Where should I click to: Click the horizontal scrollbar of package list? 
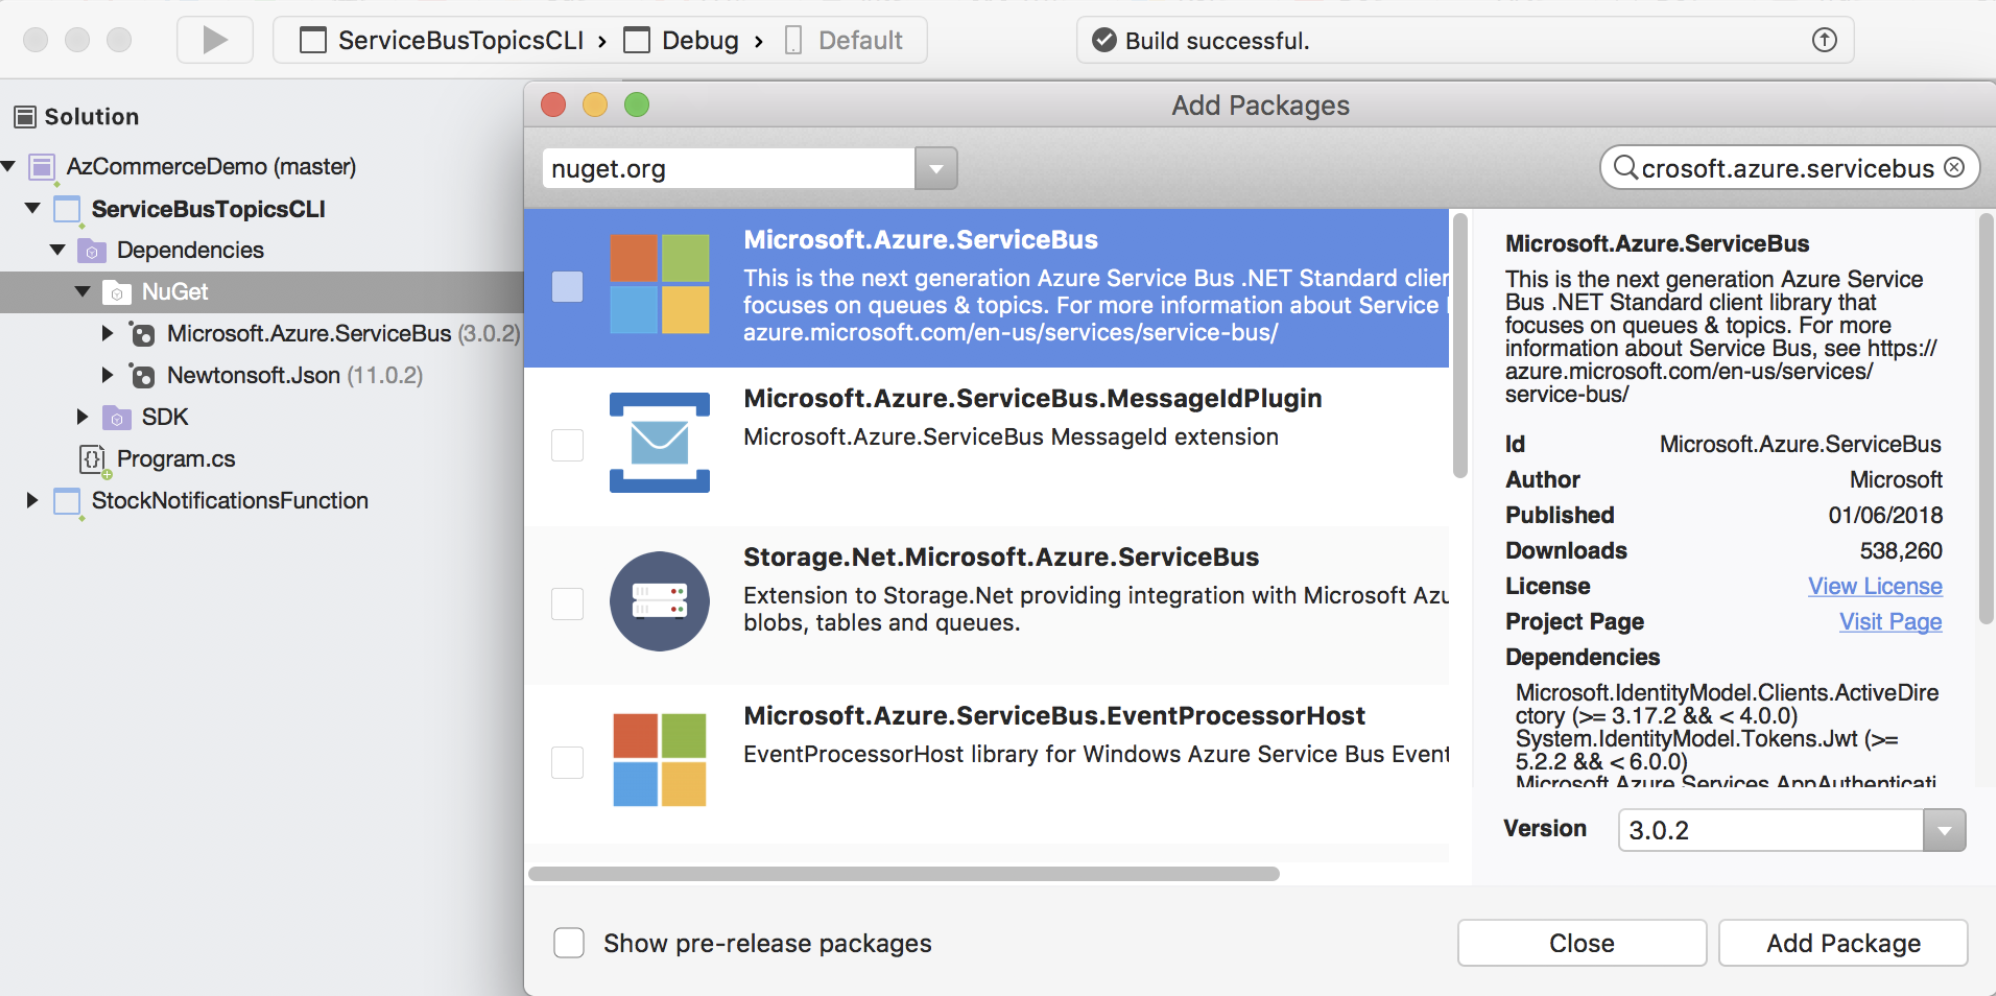[904, 874]
